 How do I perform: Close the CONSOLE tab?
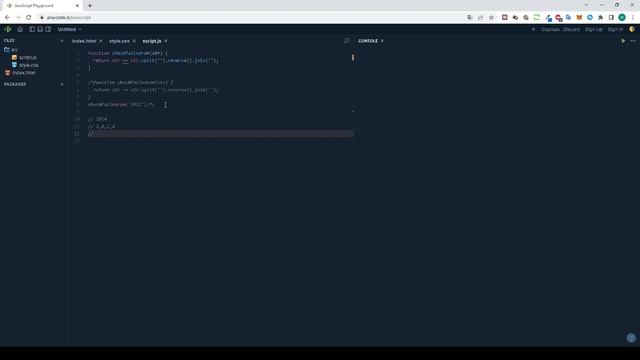pyautogui.click(x=382, y=41)
